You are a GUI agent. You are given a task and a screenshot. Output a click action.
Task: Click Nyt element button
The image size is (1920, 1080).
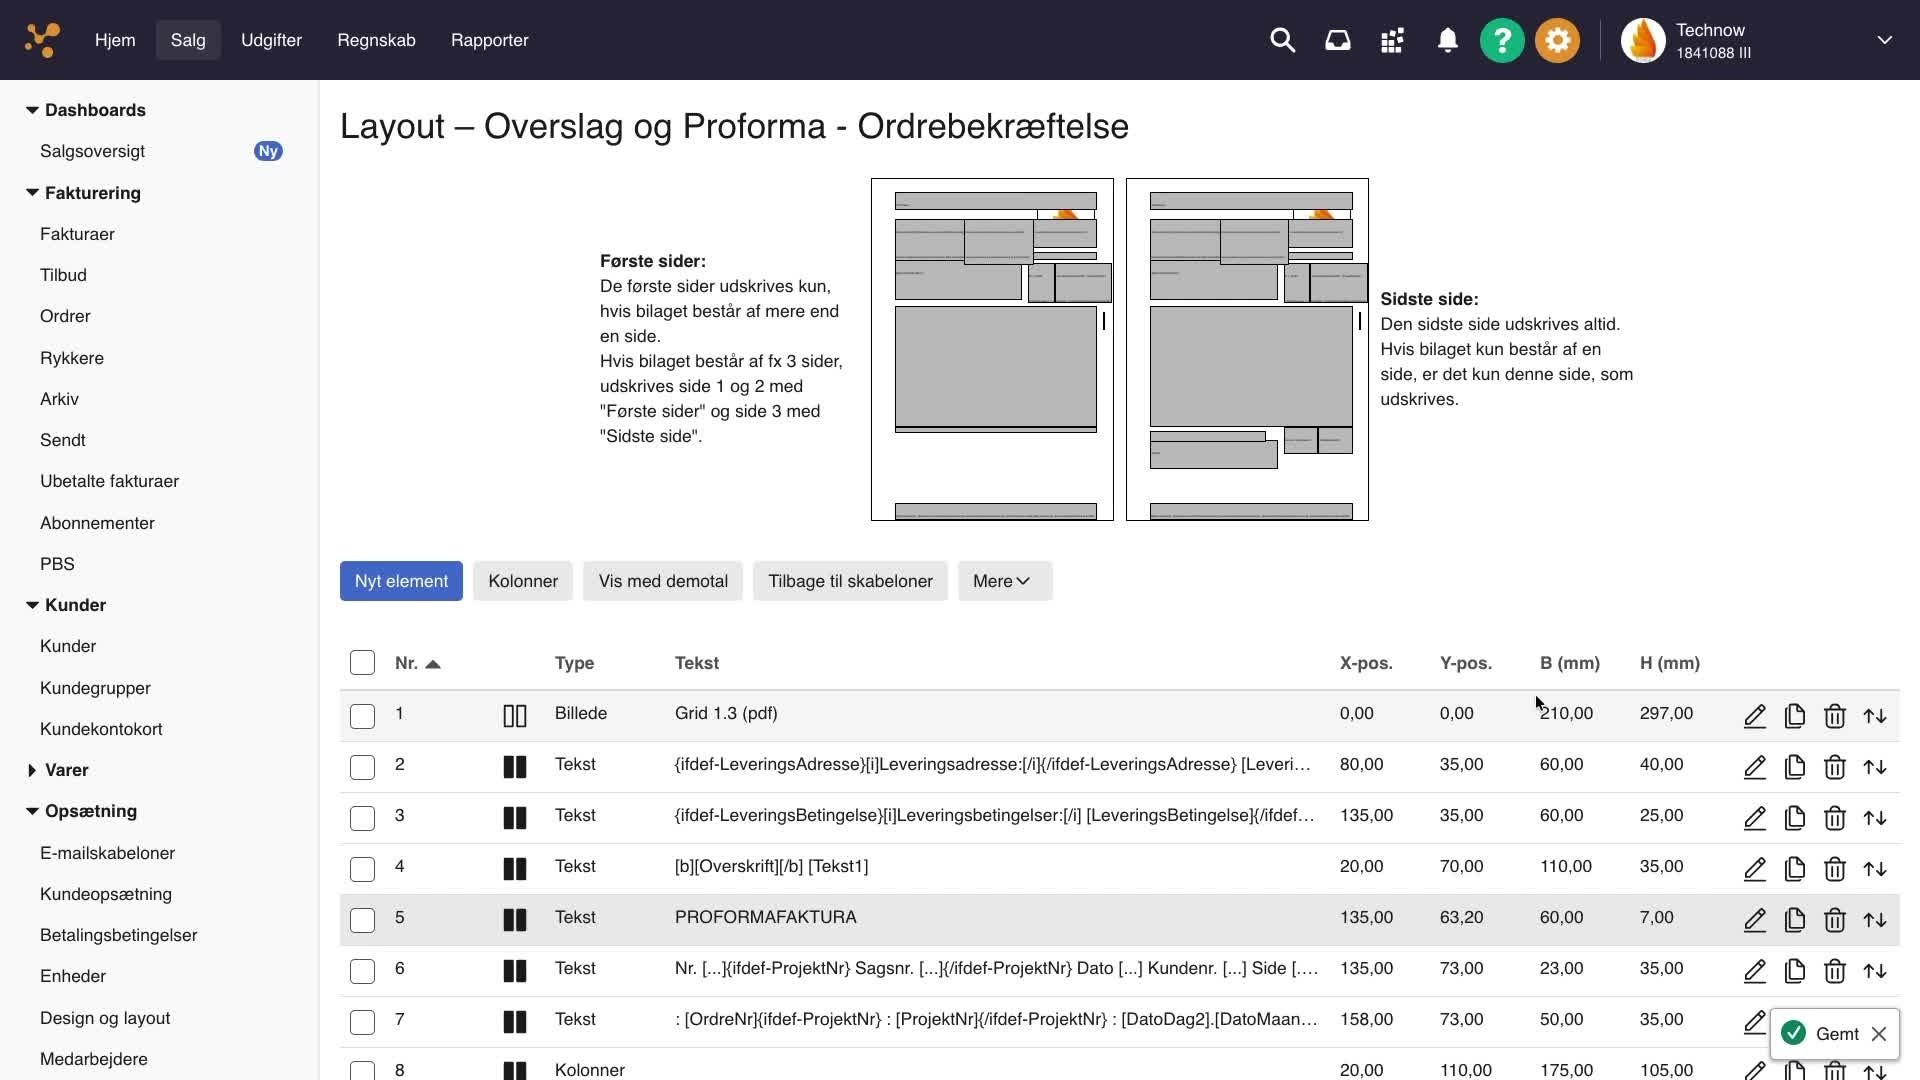[401, 581]
